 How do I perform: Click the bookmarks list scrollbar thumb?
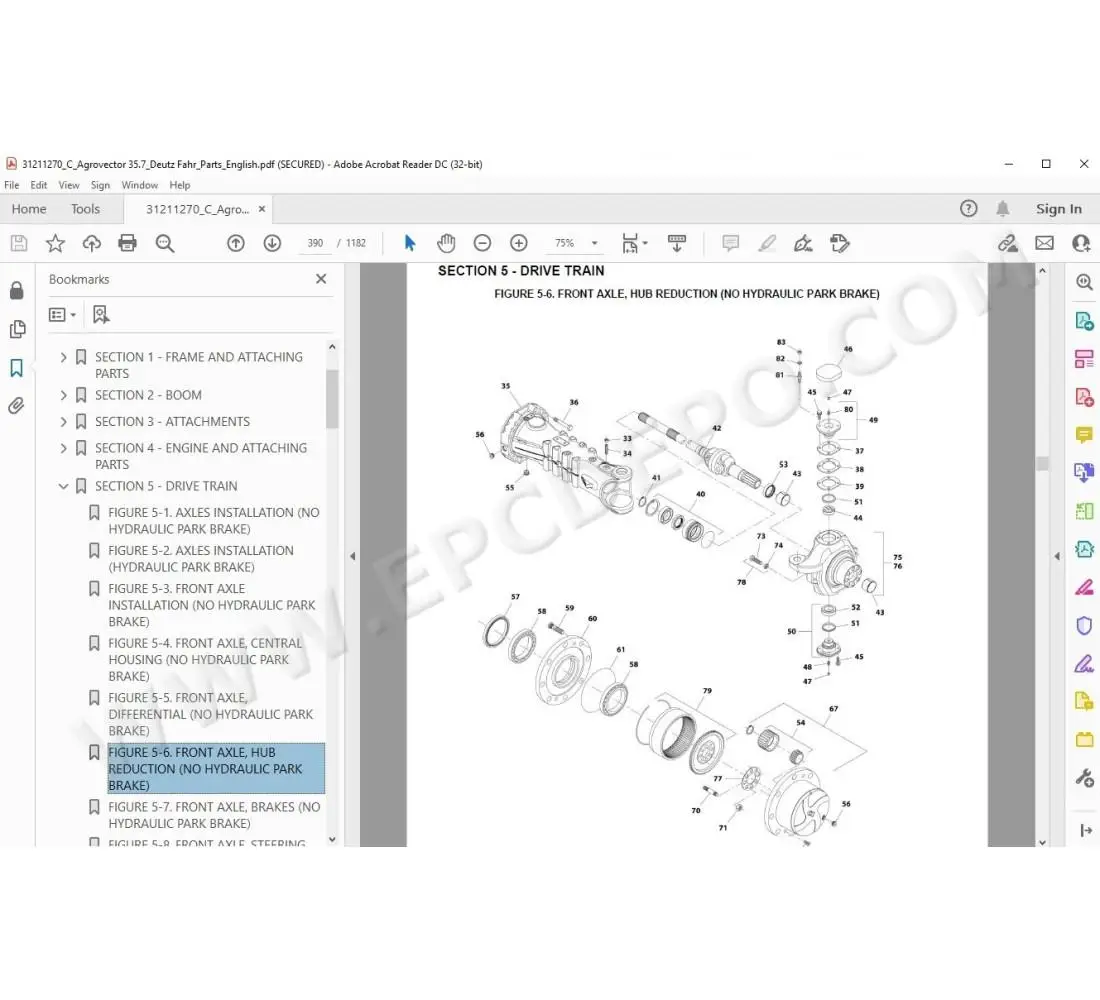332,398
